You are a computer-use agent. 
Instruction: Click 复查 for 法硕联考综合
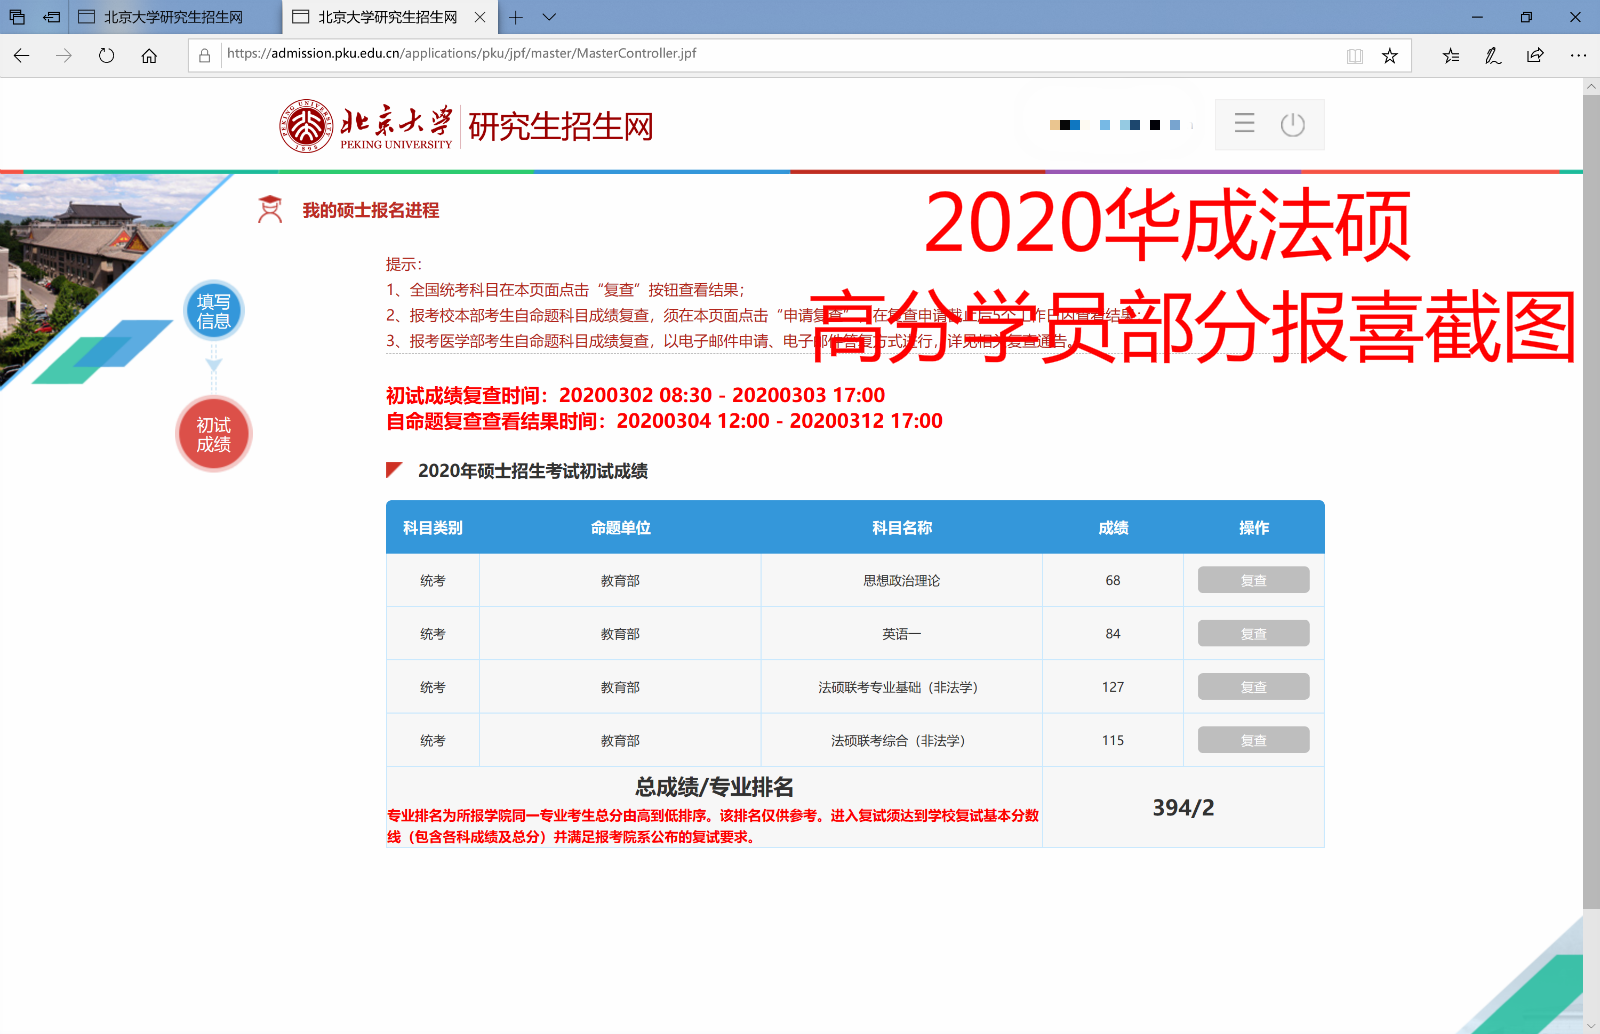pyautogui.click(x=1253, y=740)
